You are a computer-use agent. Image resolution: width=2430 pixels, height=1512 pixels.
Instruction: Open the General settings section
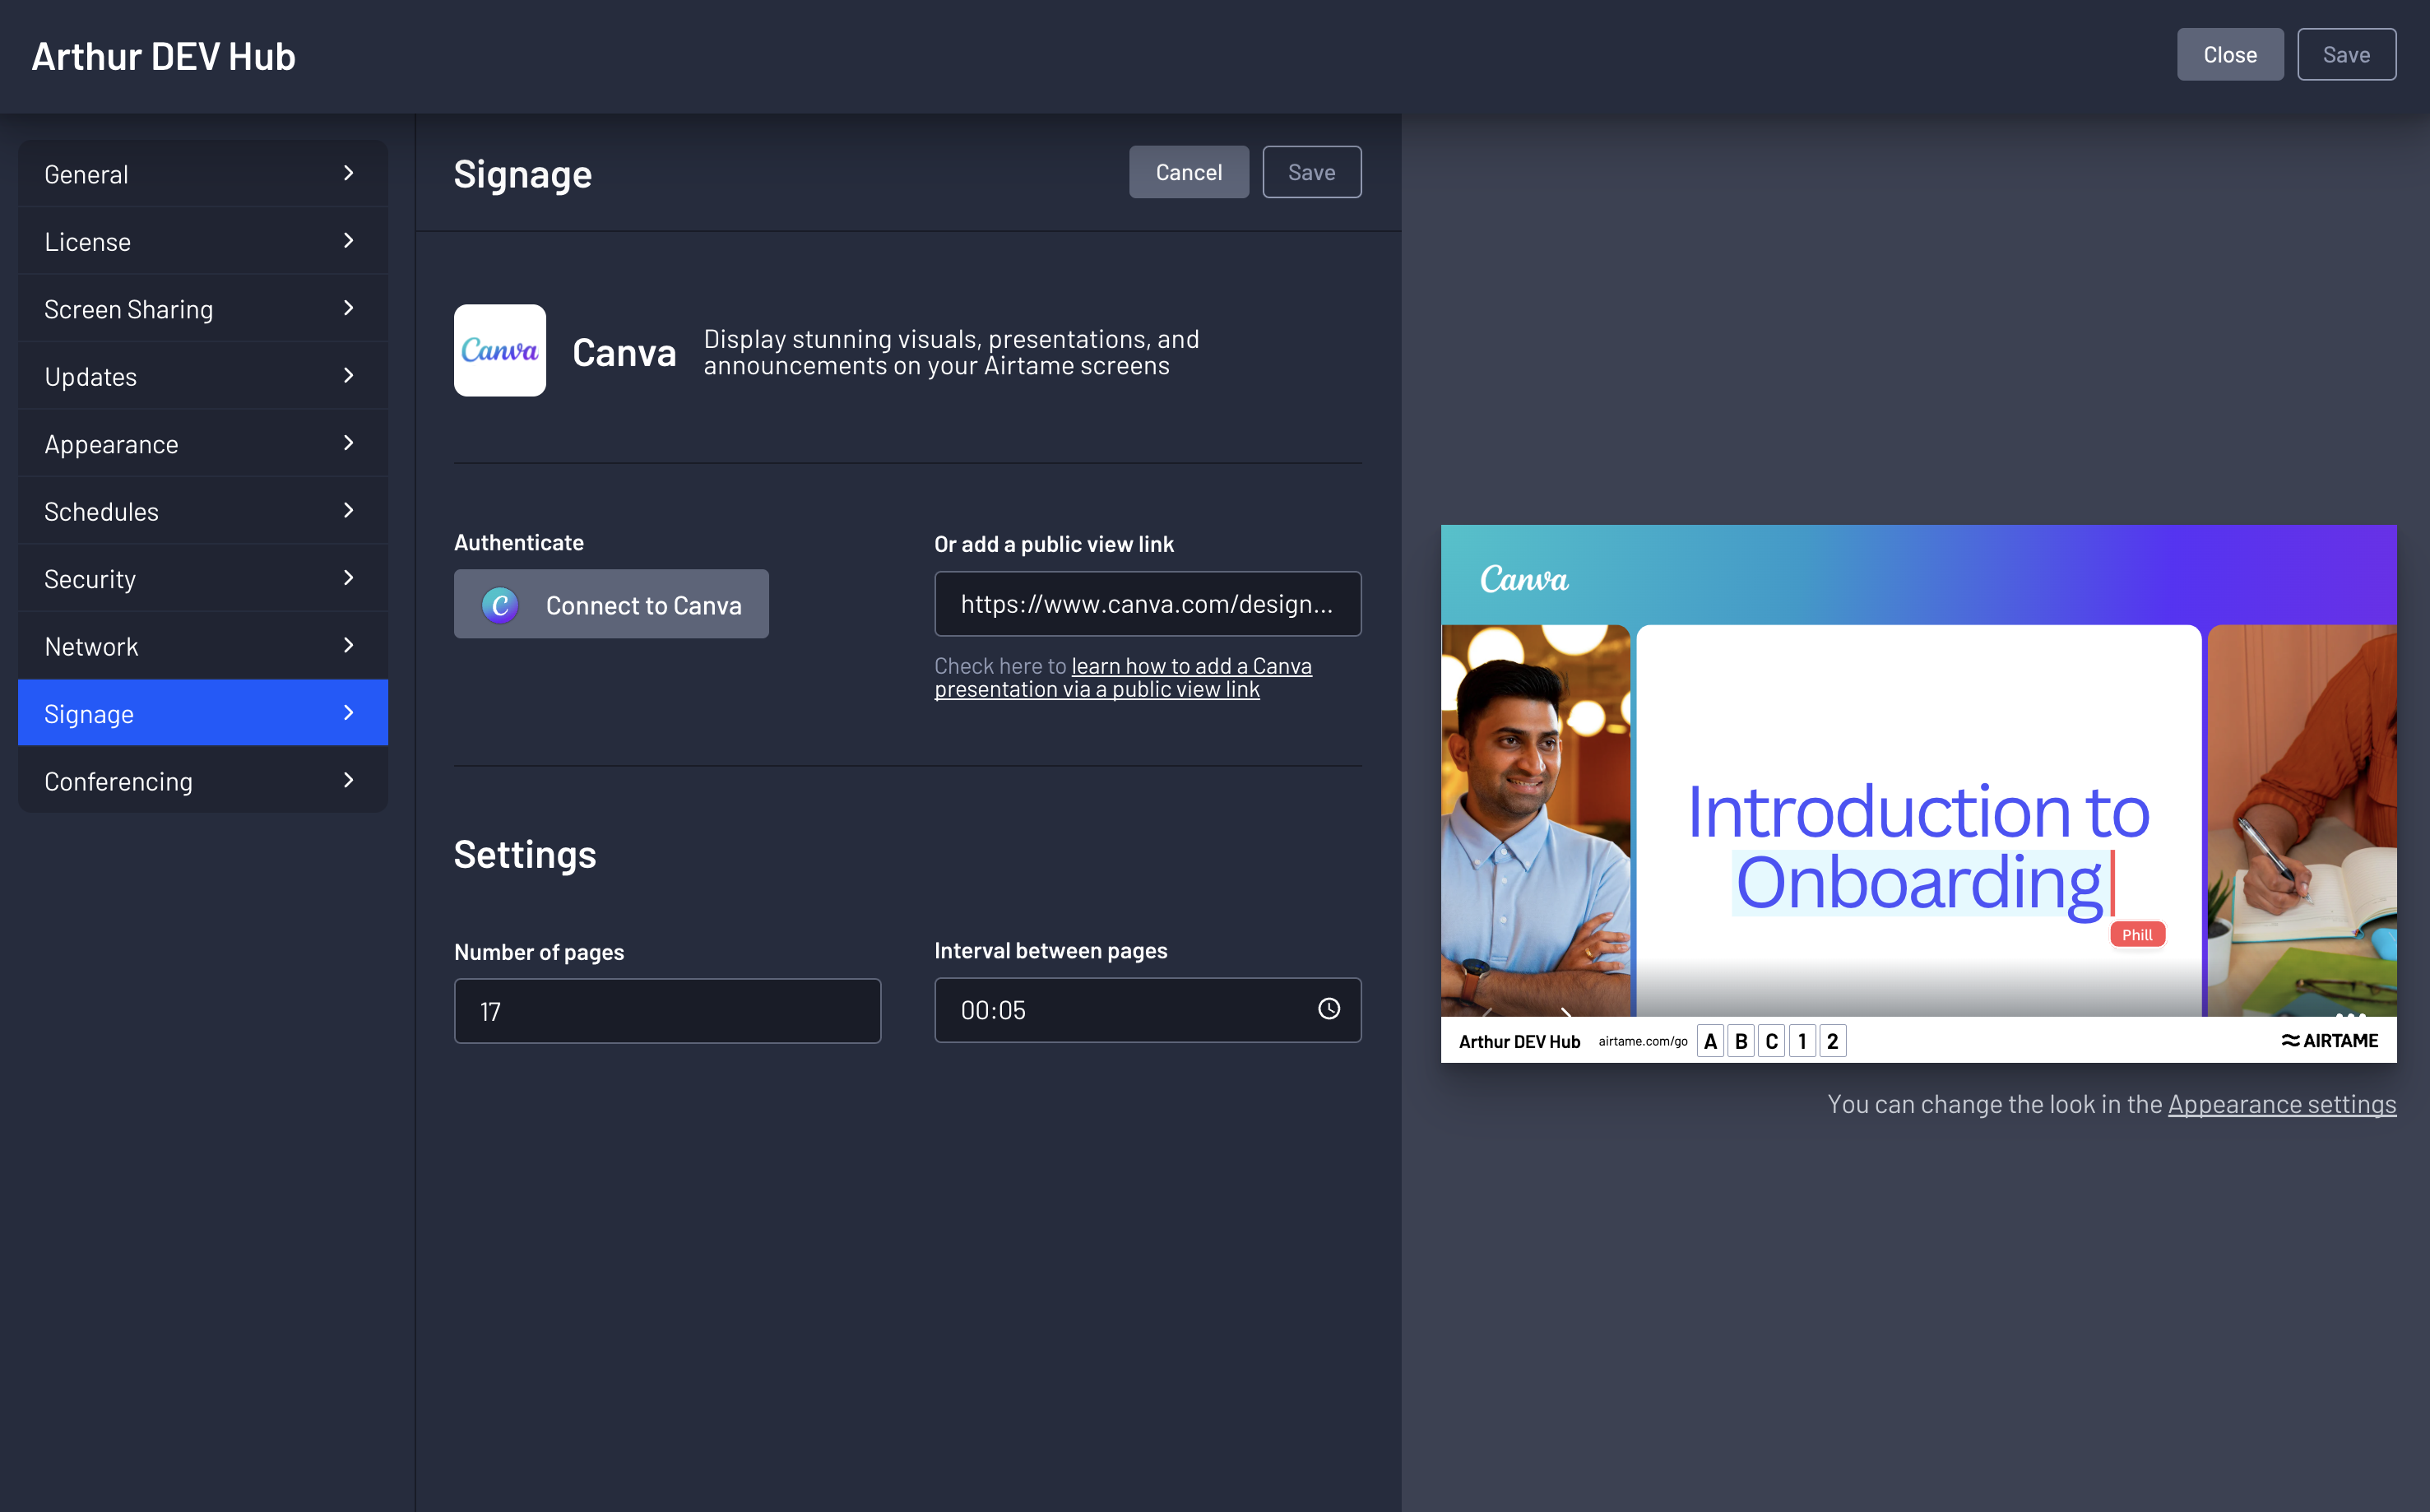203,174
